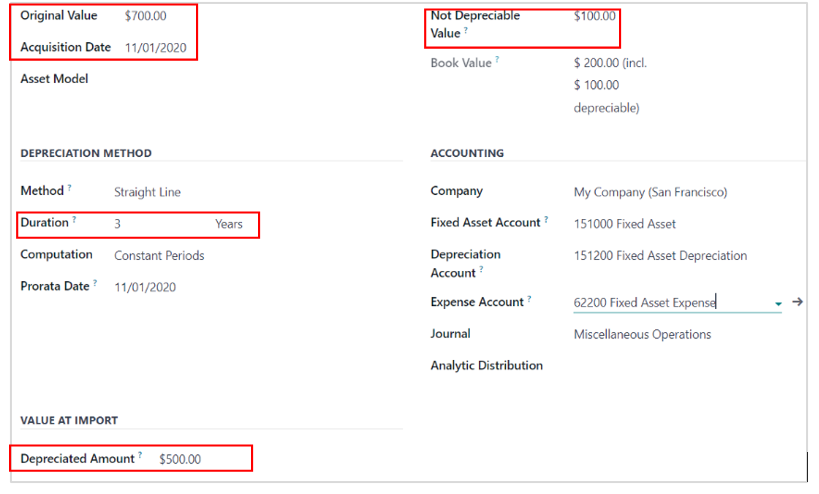Expand the Expense Account dropdown arrow
The height and width of the screenshot is (494, 819).
point(778,303)
